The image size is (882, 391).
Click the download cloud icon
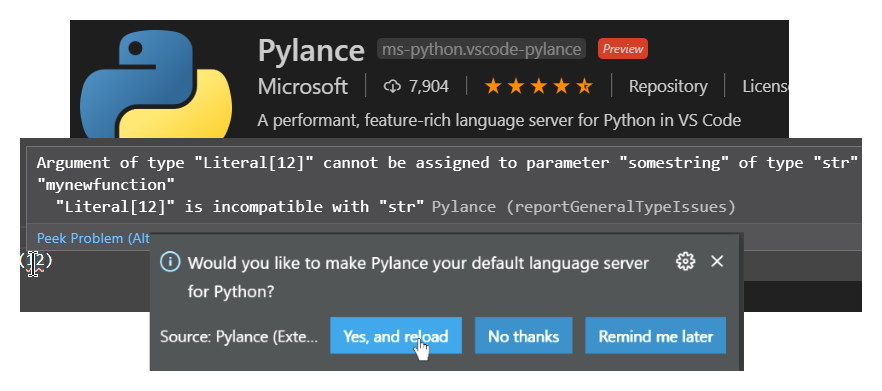click(x=392, y=86)
